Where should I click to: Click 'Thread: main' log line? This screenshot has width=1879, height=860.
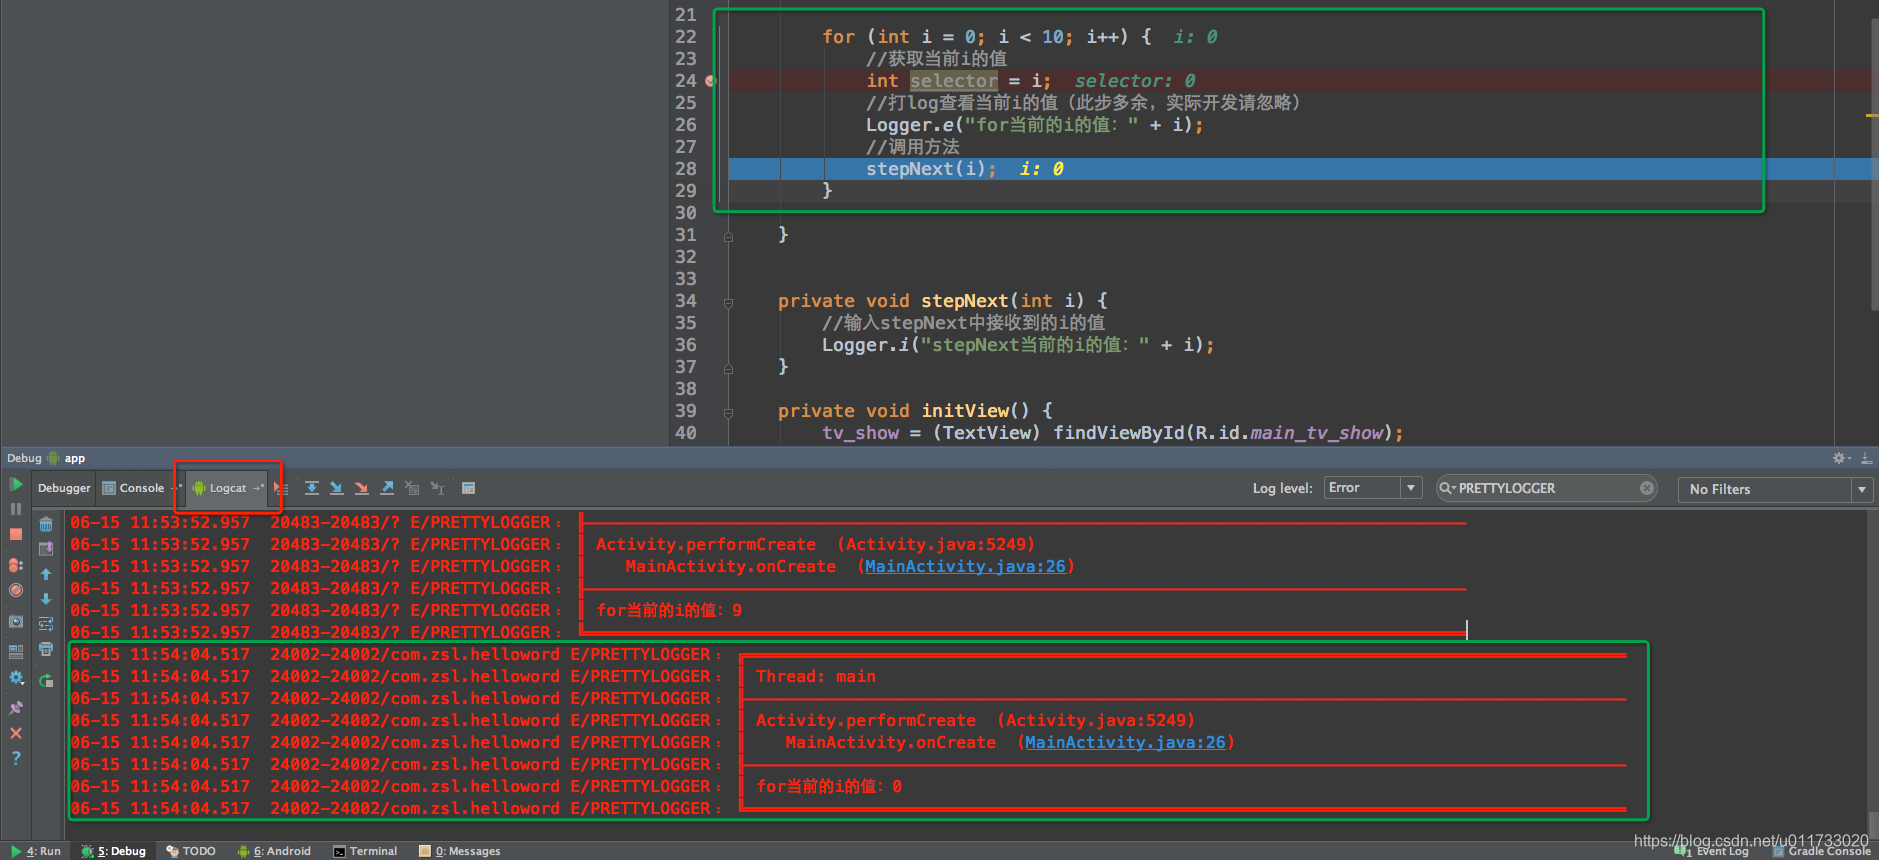[815, 677]
